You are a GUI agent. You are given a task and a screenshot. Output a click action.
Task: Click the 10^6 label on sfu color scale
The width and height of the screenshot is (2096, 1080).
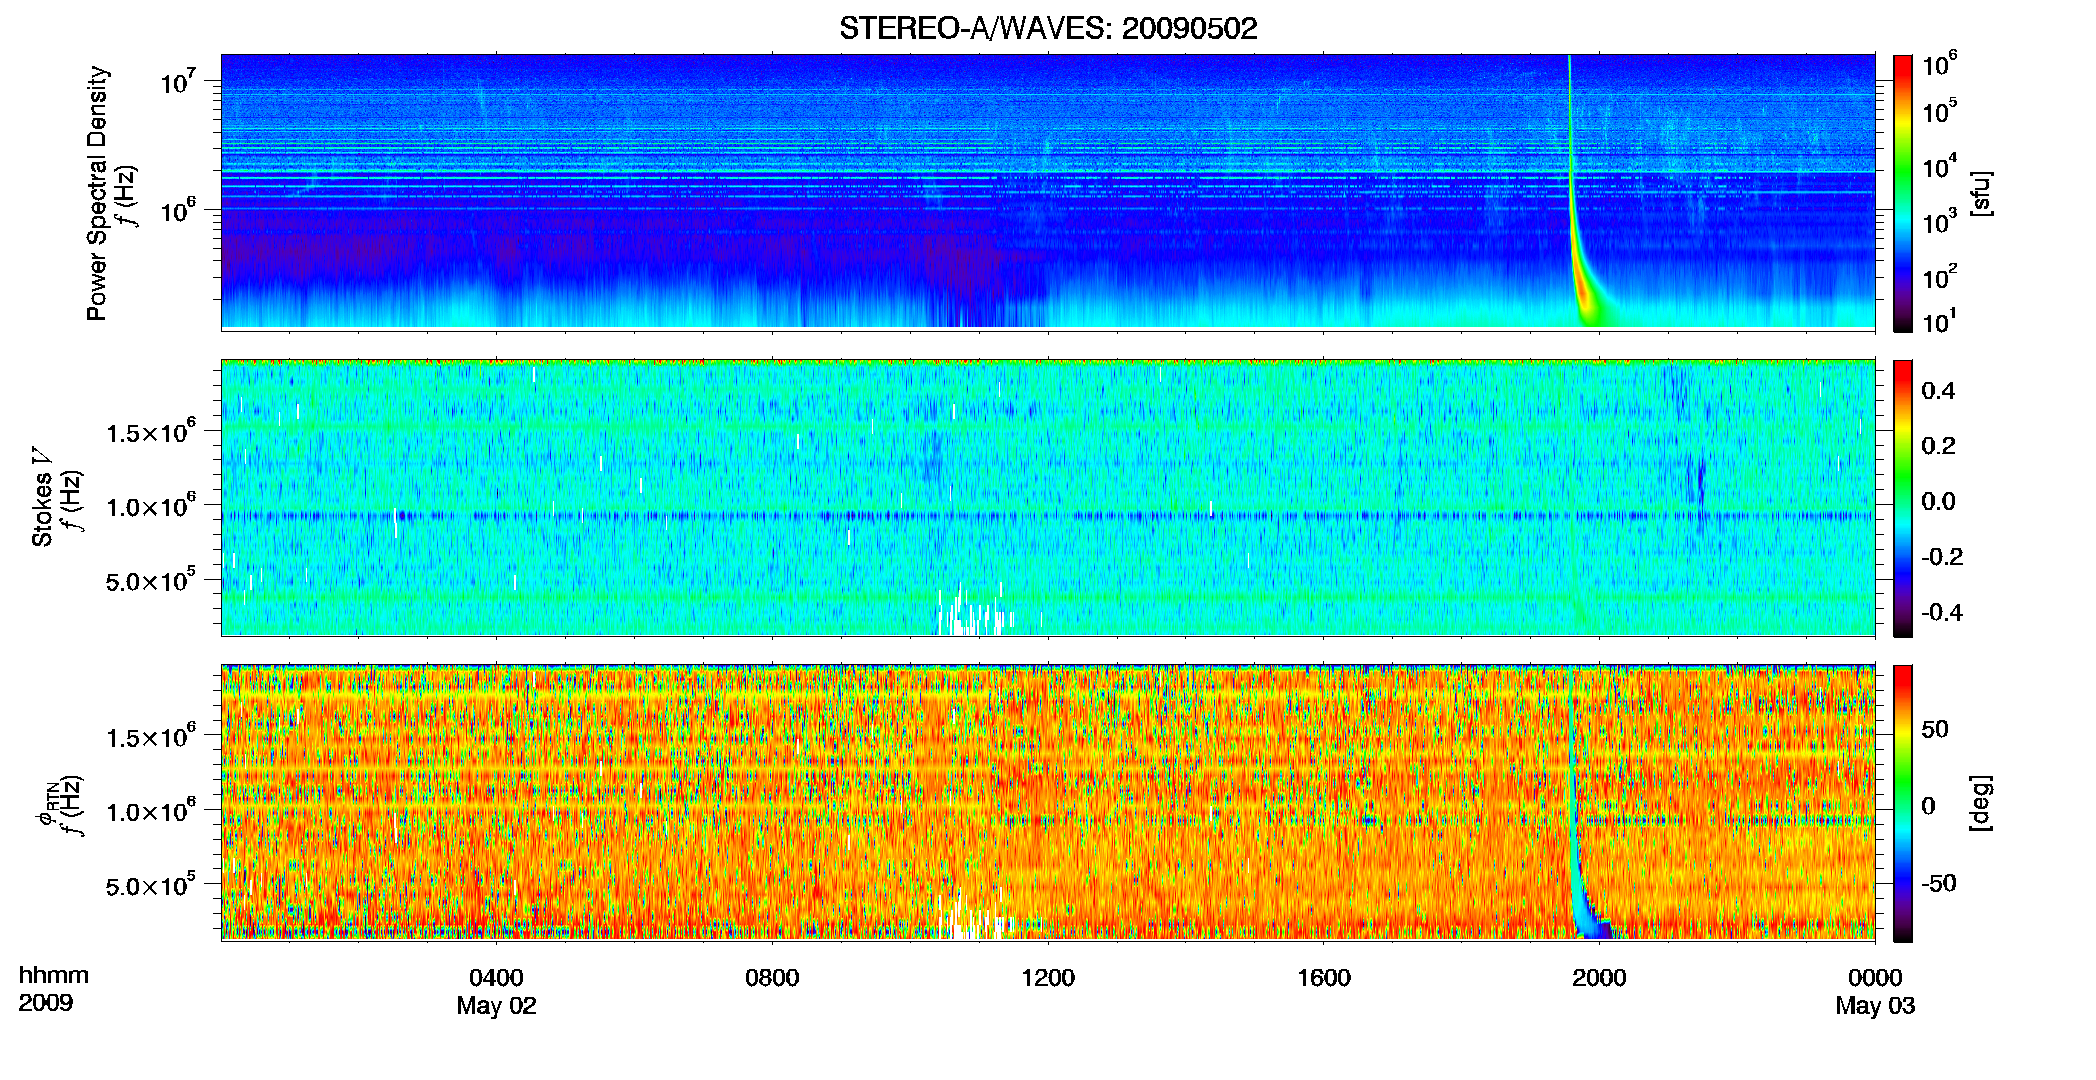[x=1939, y=64]
